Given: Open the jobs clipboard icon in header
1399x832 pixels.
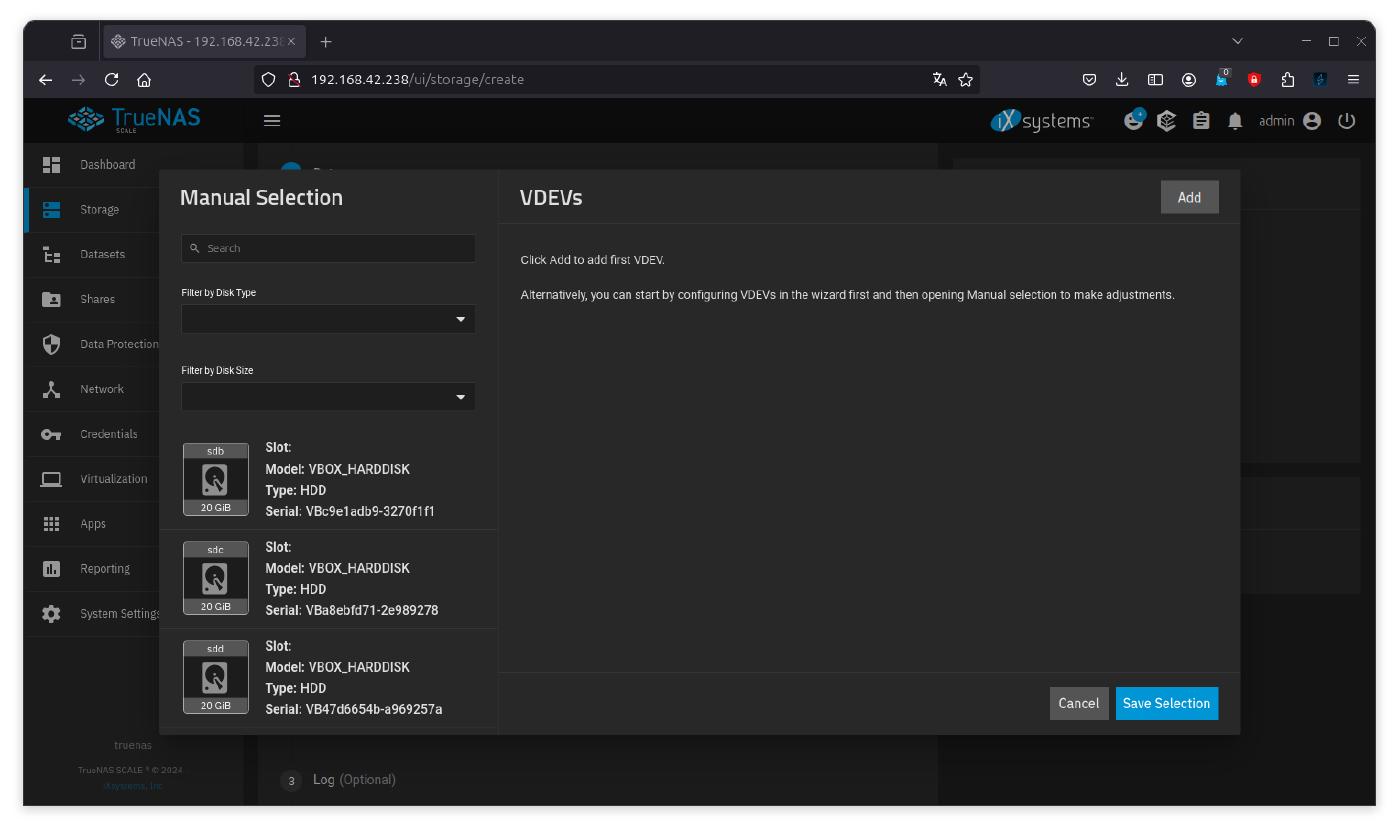Looking at the screenshot, I should coord(1201,121).
